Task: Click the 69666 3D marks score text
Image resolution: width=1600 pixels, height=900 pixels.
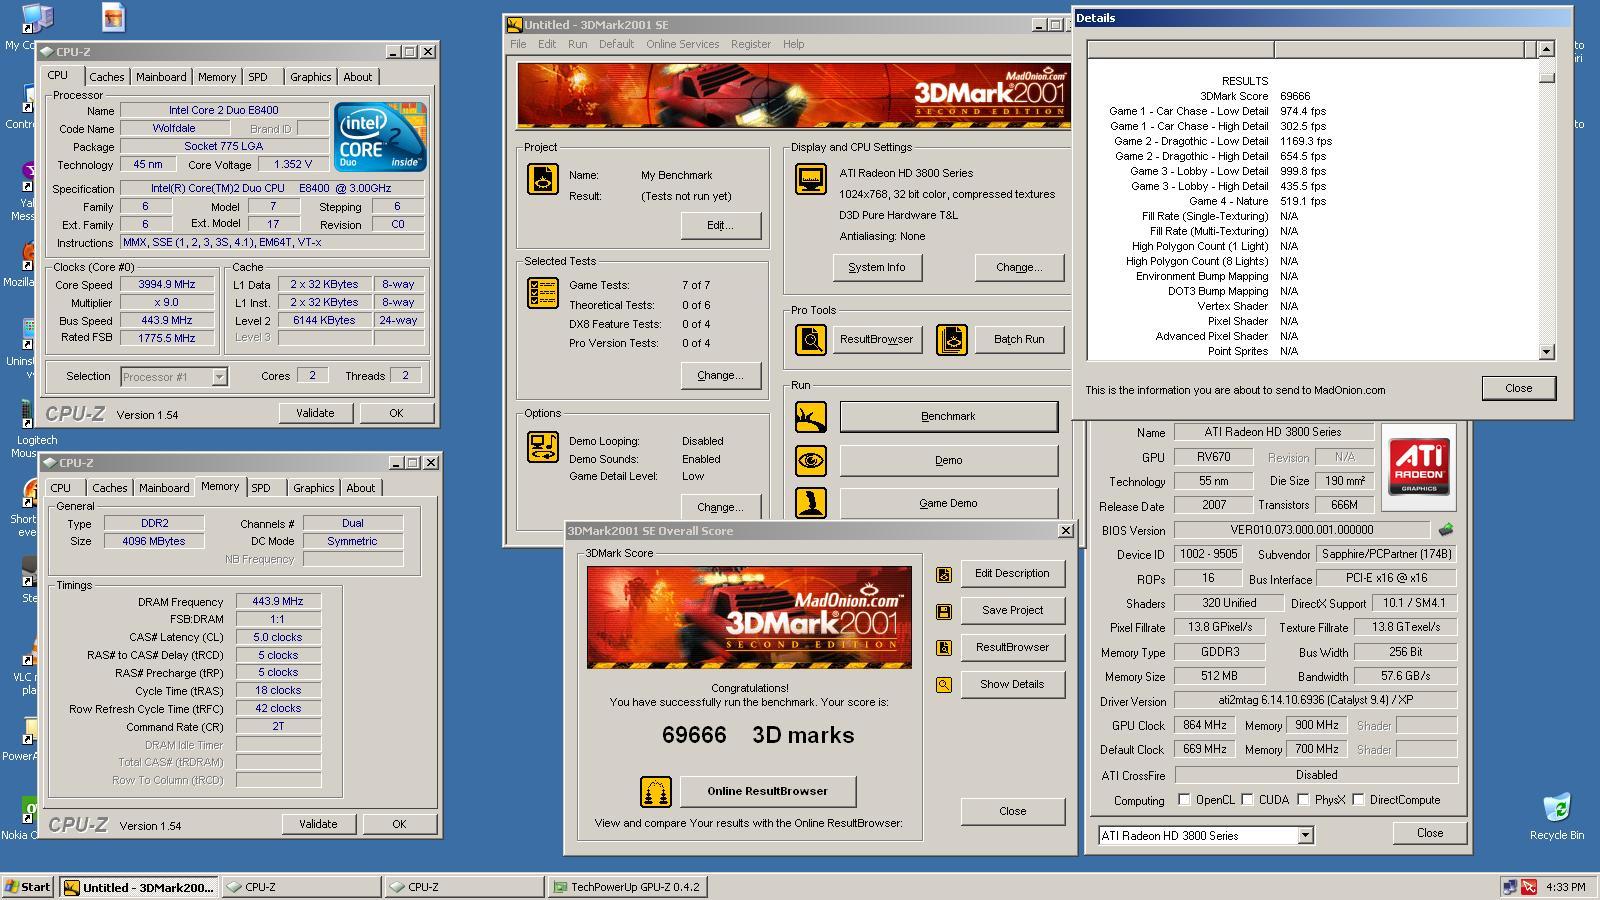Action: click(x=758, y=735)
